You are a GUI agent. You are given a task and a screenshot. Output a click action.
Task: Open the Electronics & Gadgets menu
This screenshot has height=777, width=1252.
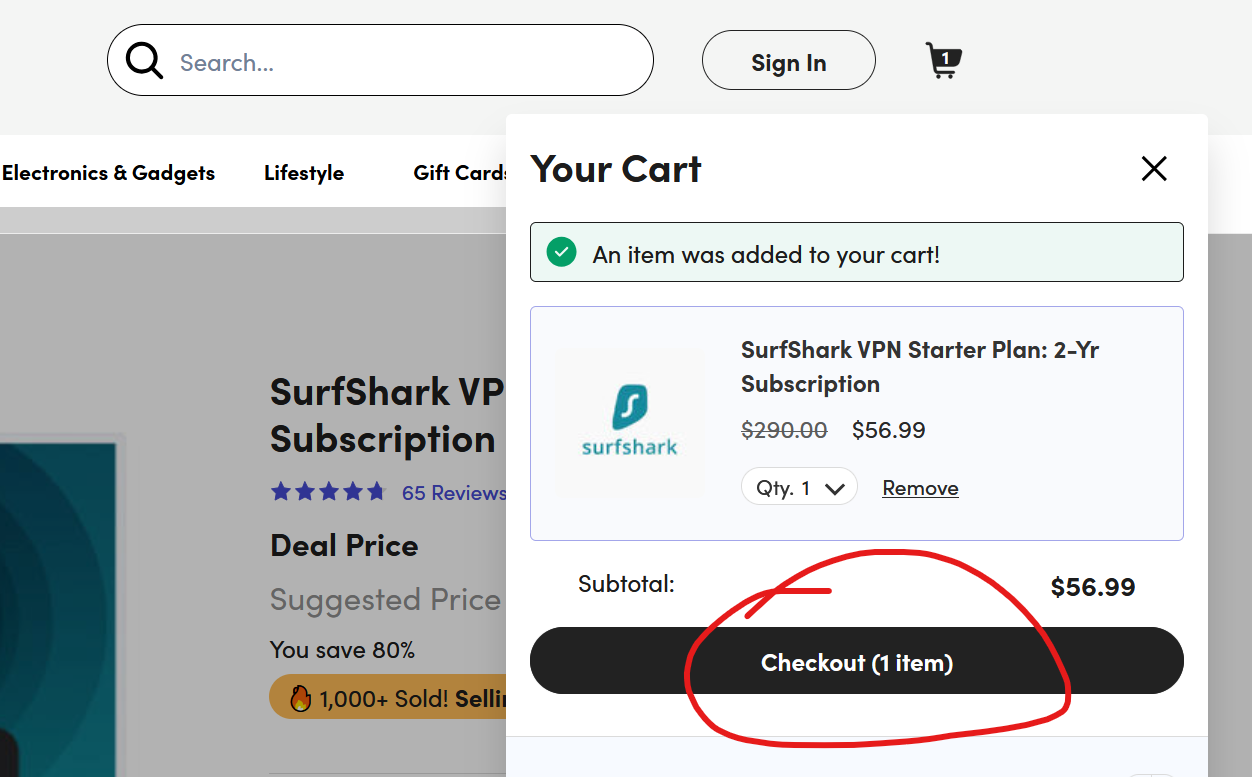pos(109,172)
